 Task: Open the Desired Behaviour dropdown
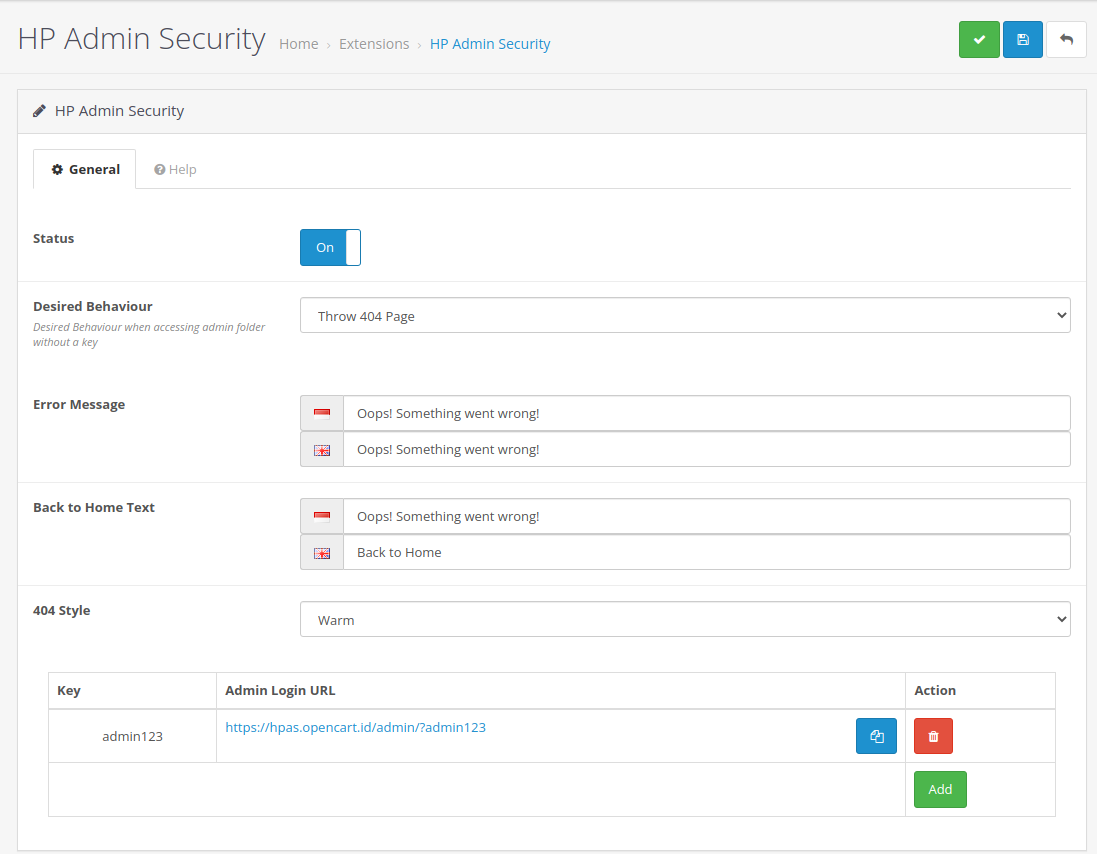pos(685,316)
